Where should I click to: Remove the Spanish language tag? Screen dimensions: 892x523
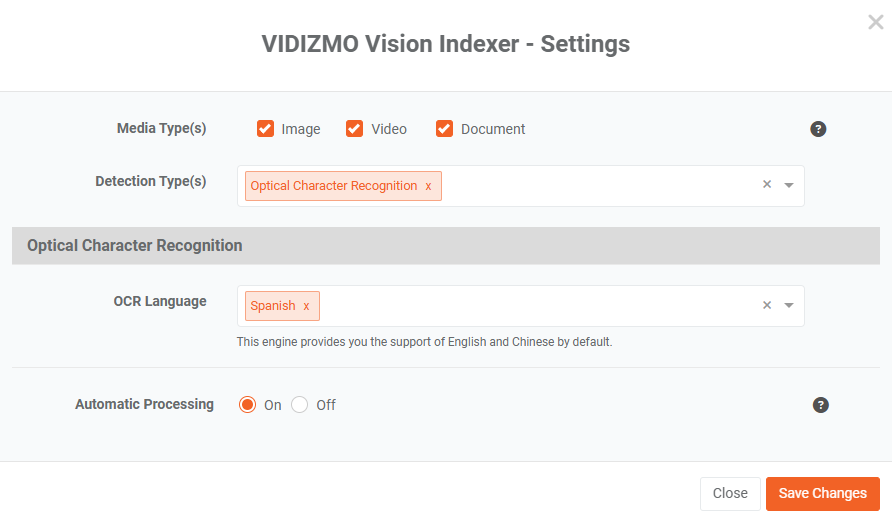point(306,306)
